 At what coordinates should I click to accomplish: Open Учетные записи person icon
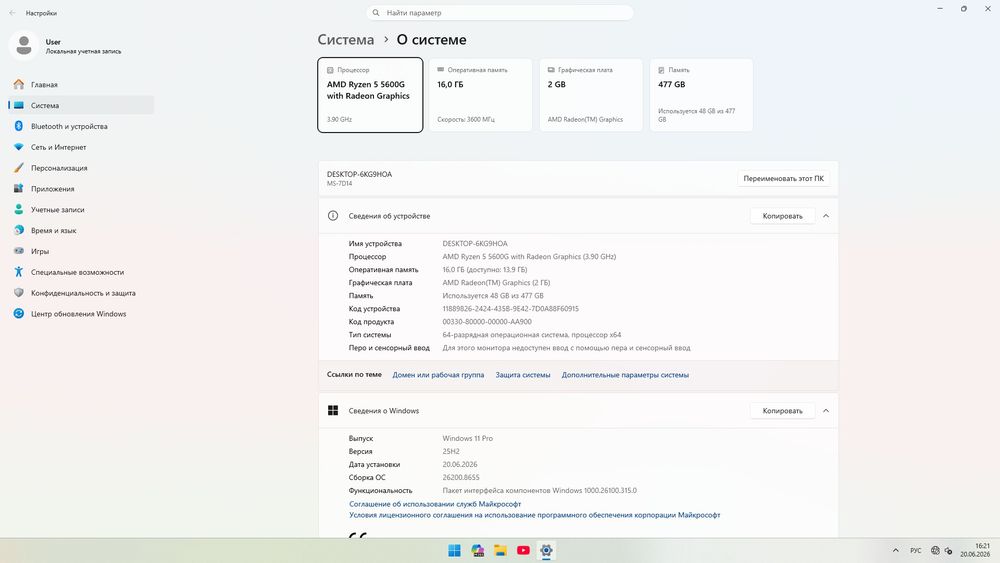18,209
